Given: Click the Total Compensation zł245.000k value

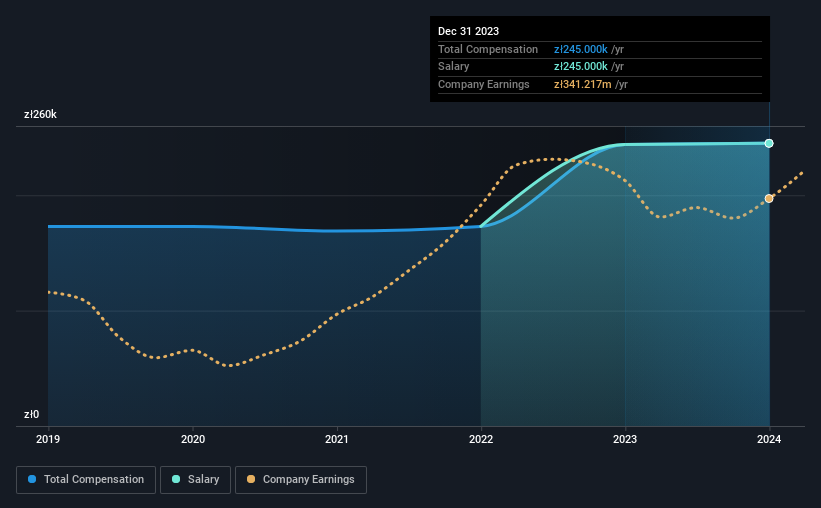Looking at the screenshot, I should [581, 49].
